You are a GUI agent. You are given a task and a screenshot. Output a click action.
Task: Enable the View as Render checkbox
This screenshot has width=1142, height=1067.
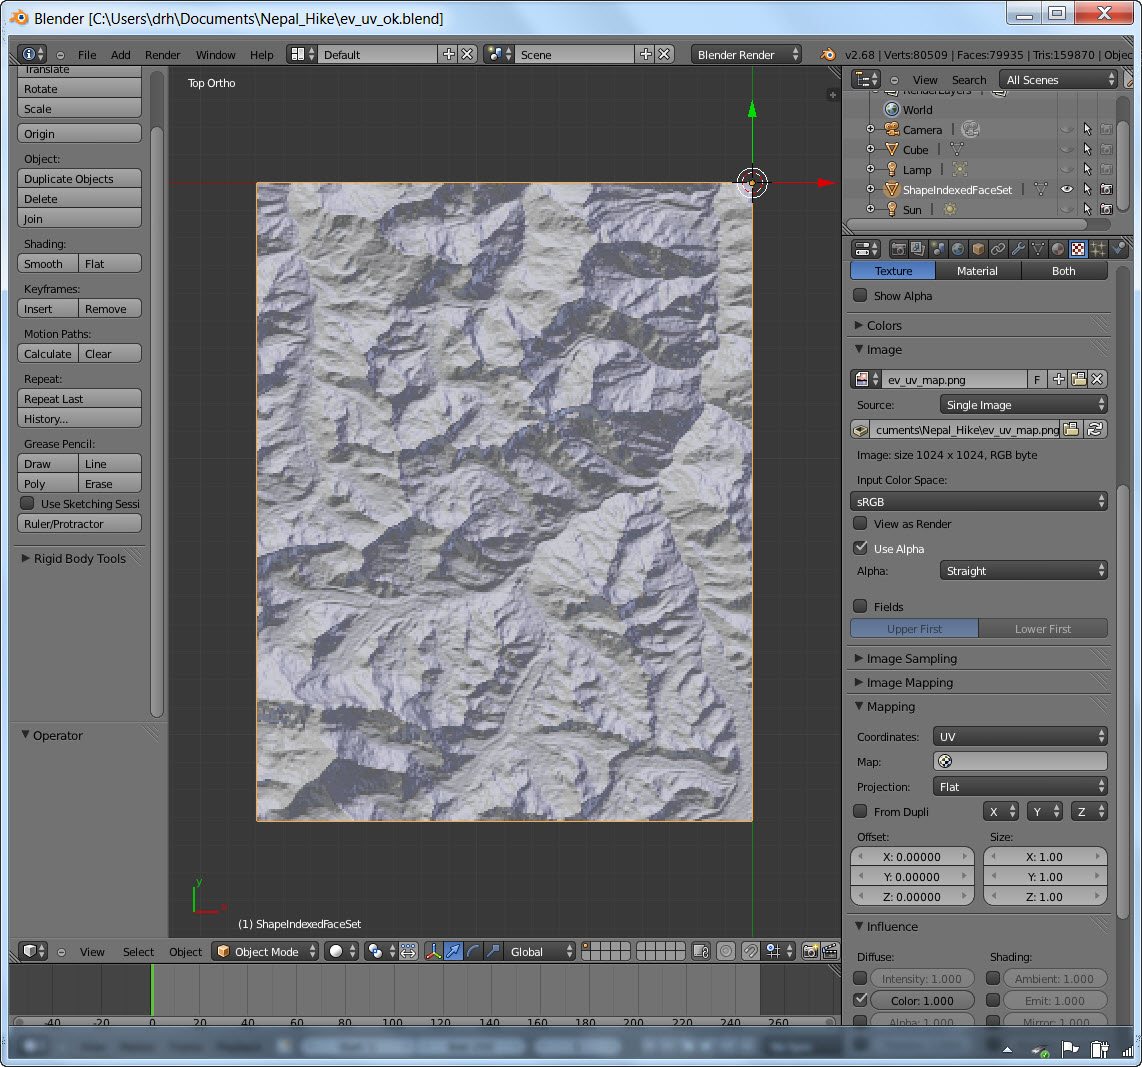pos(860,524)
